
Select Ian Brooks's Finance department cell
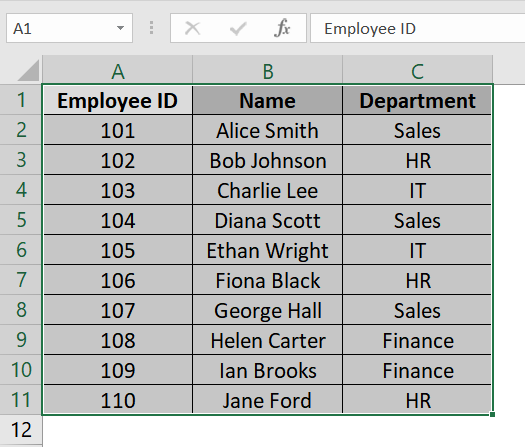tap(417, 370)
